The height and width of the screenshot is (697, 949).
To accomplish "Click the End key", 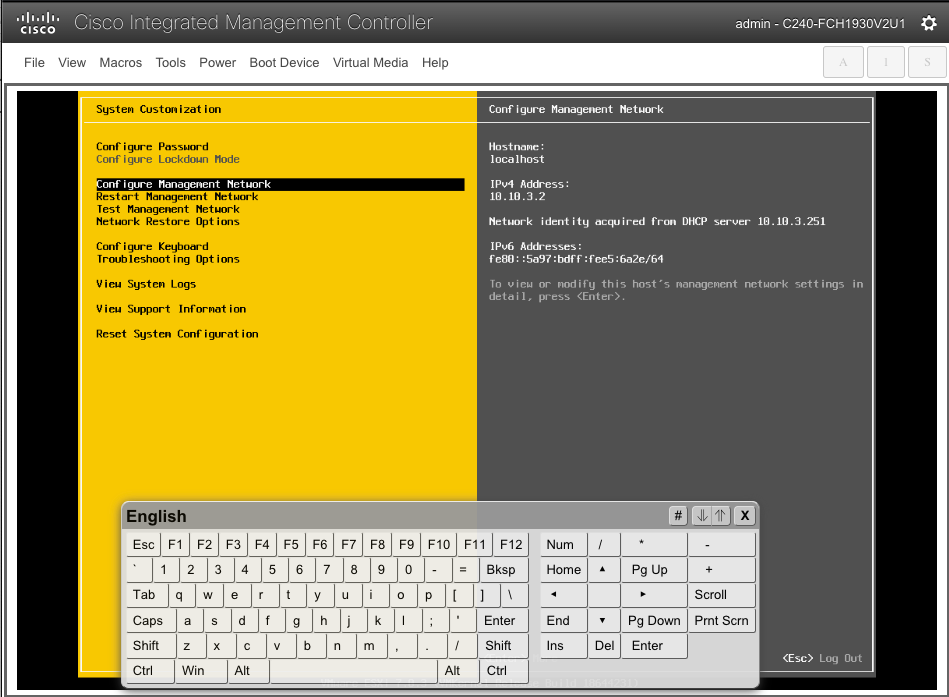I will (x=563, y=620).
